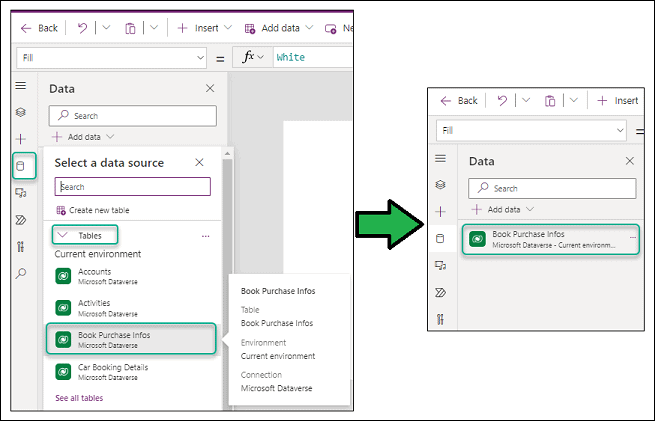Click search box in Select a data source

(132, 187)
